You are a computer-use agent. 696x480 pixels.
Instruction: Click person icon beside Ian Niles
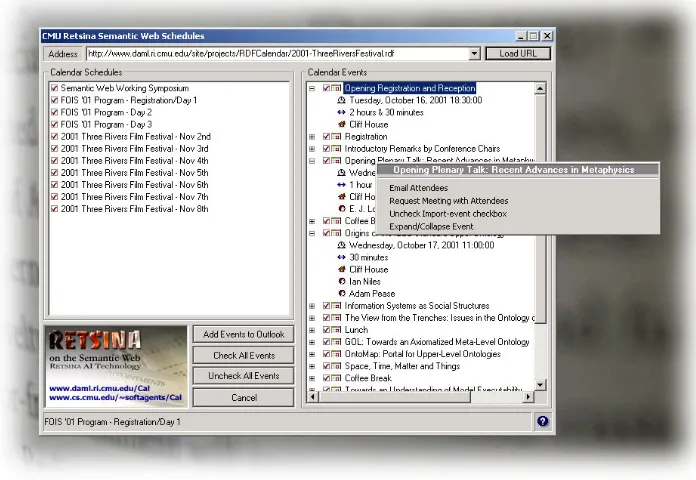[x=342, y=281]
